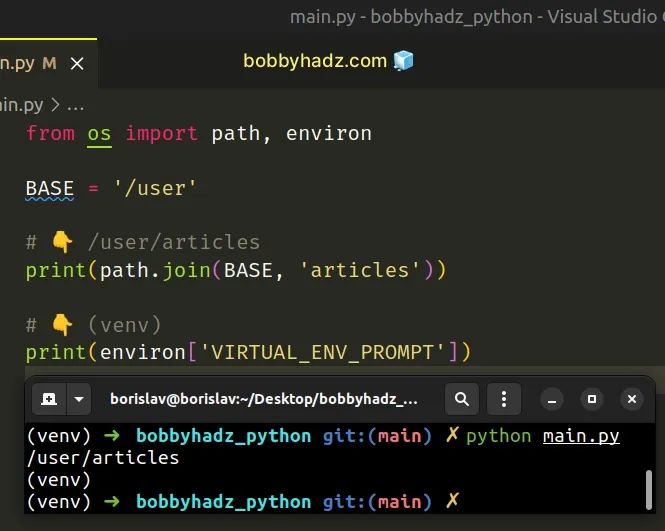
Task: Close the main.py editor tab
Action: coord(77,64)
